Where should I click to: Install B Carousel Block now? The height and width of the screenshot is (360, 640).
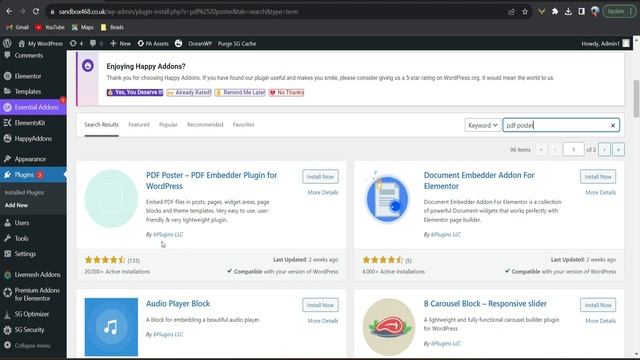598,305
